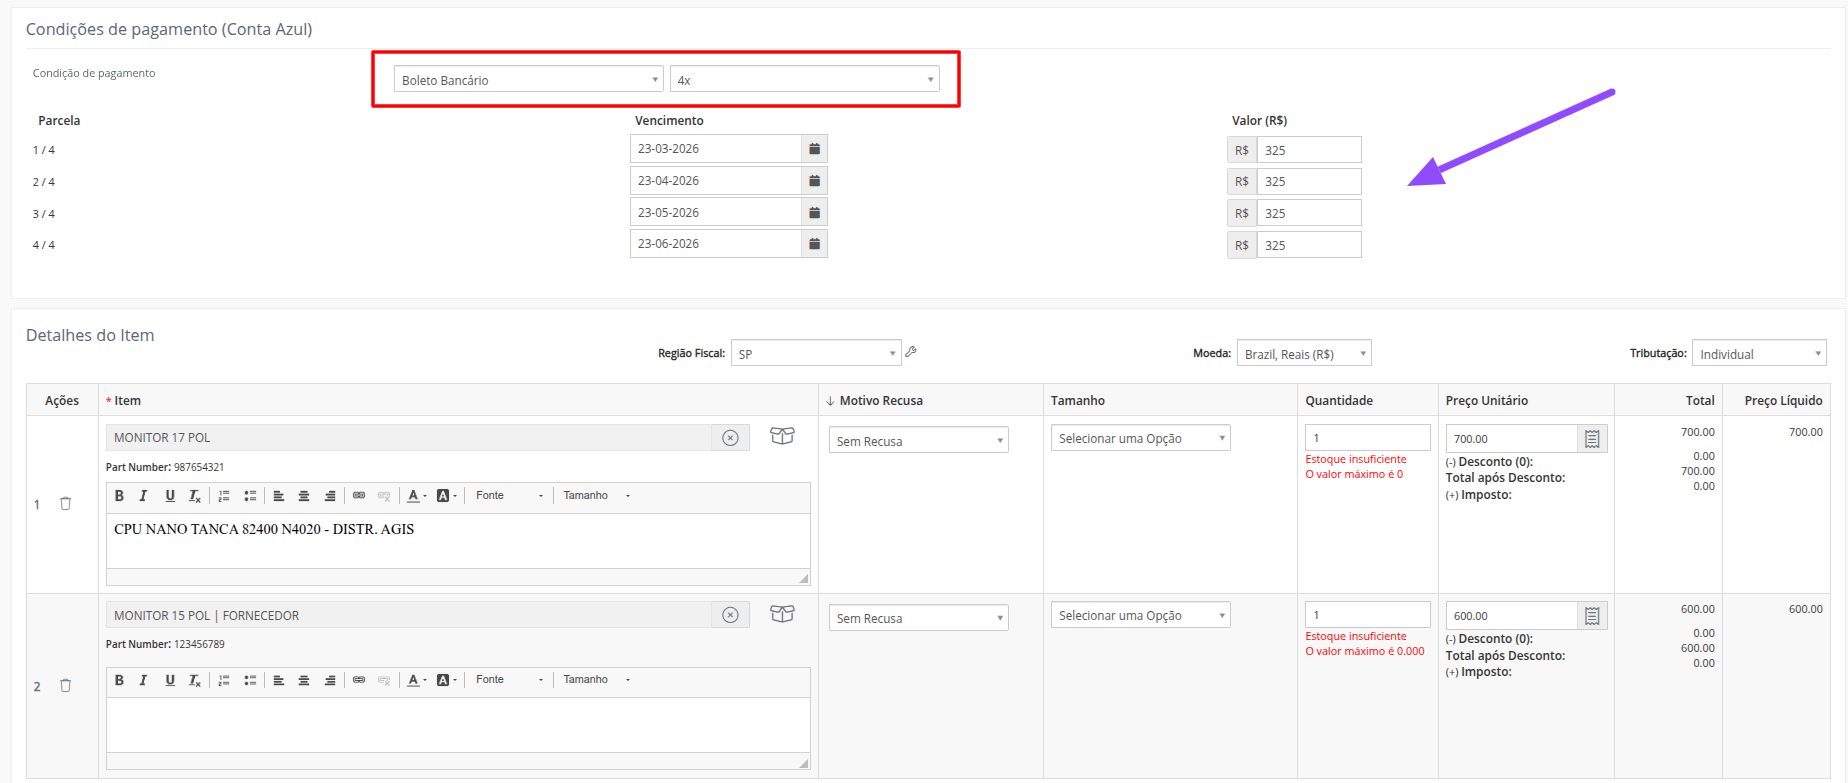This screenshot has width=1848, height=783.
Task: Delete item row 1 with trash icon
Action: (x=66, y=504)
